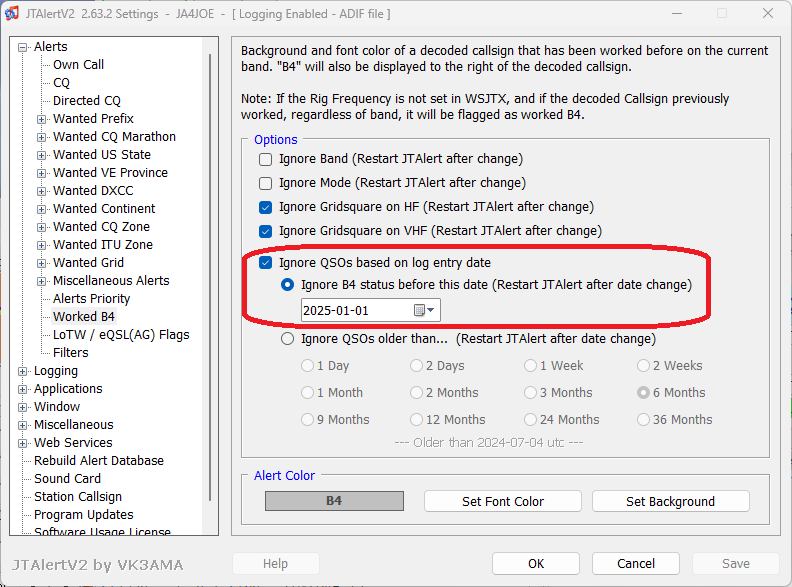Click the B4 alert color preview
Image resolution: width=792 pixels, height=587 pixels.
click(334, 501)
